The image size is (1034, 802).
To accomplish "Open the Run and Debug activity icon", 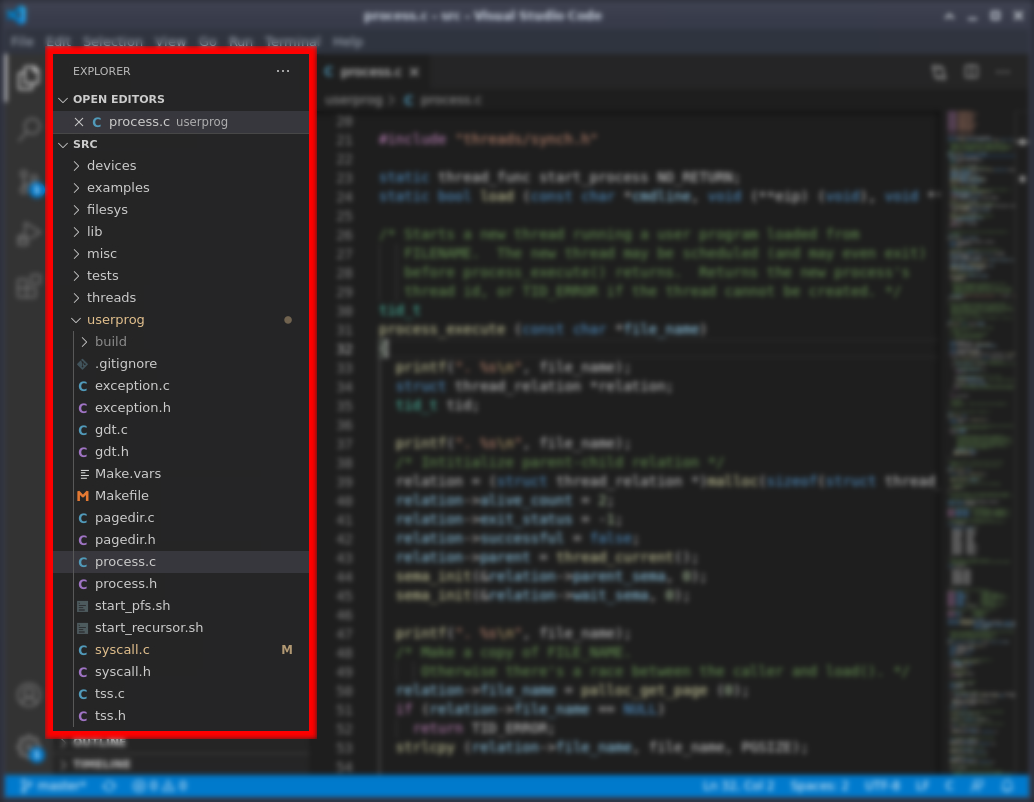I will coord(28,234).
